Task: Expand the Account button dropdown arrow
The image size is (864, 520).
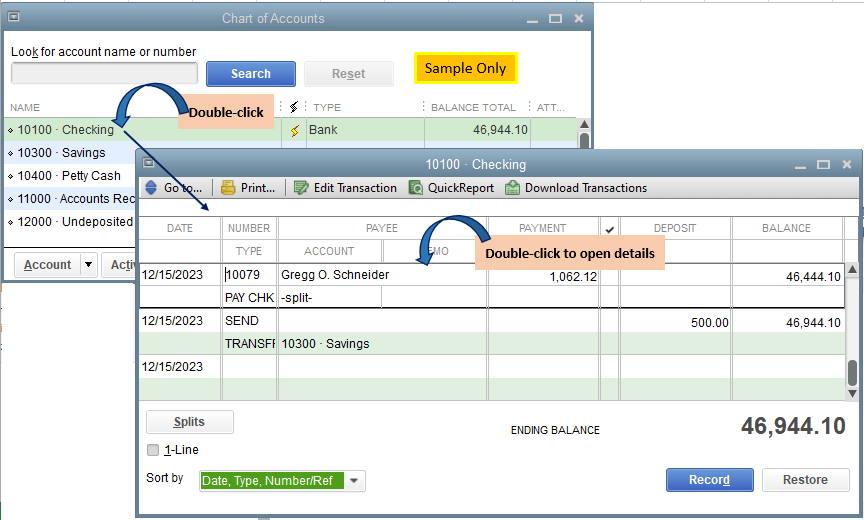Action: tap(88, 265)
